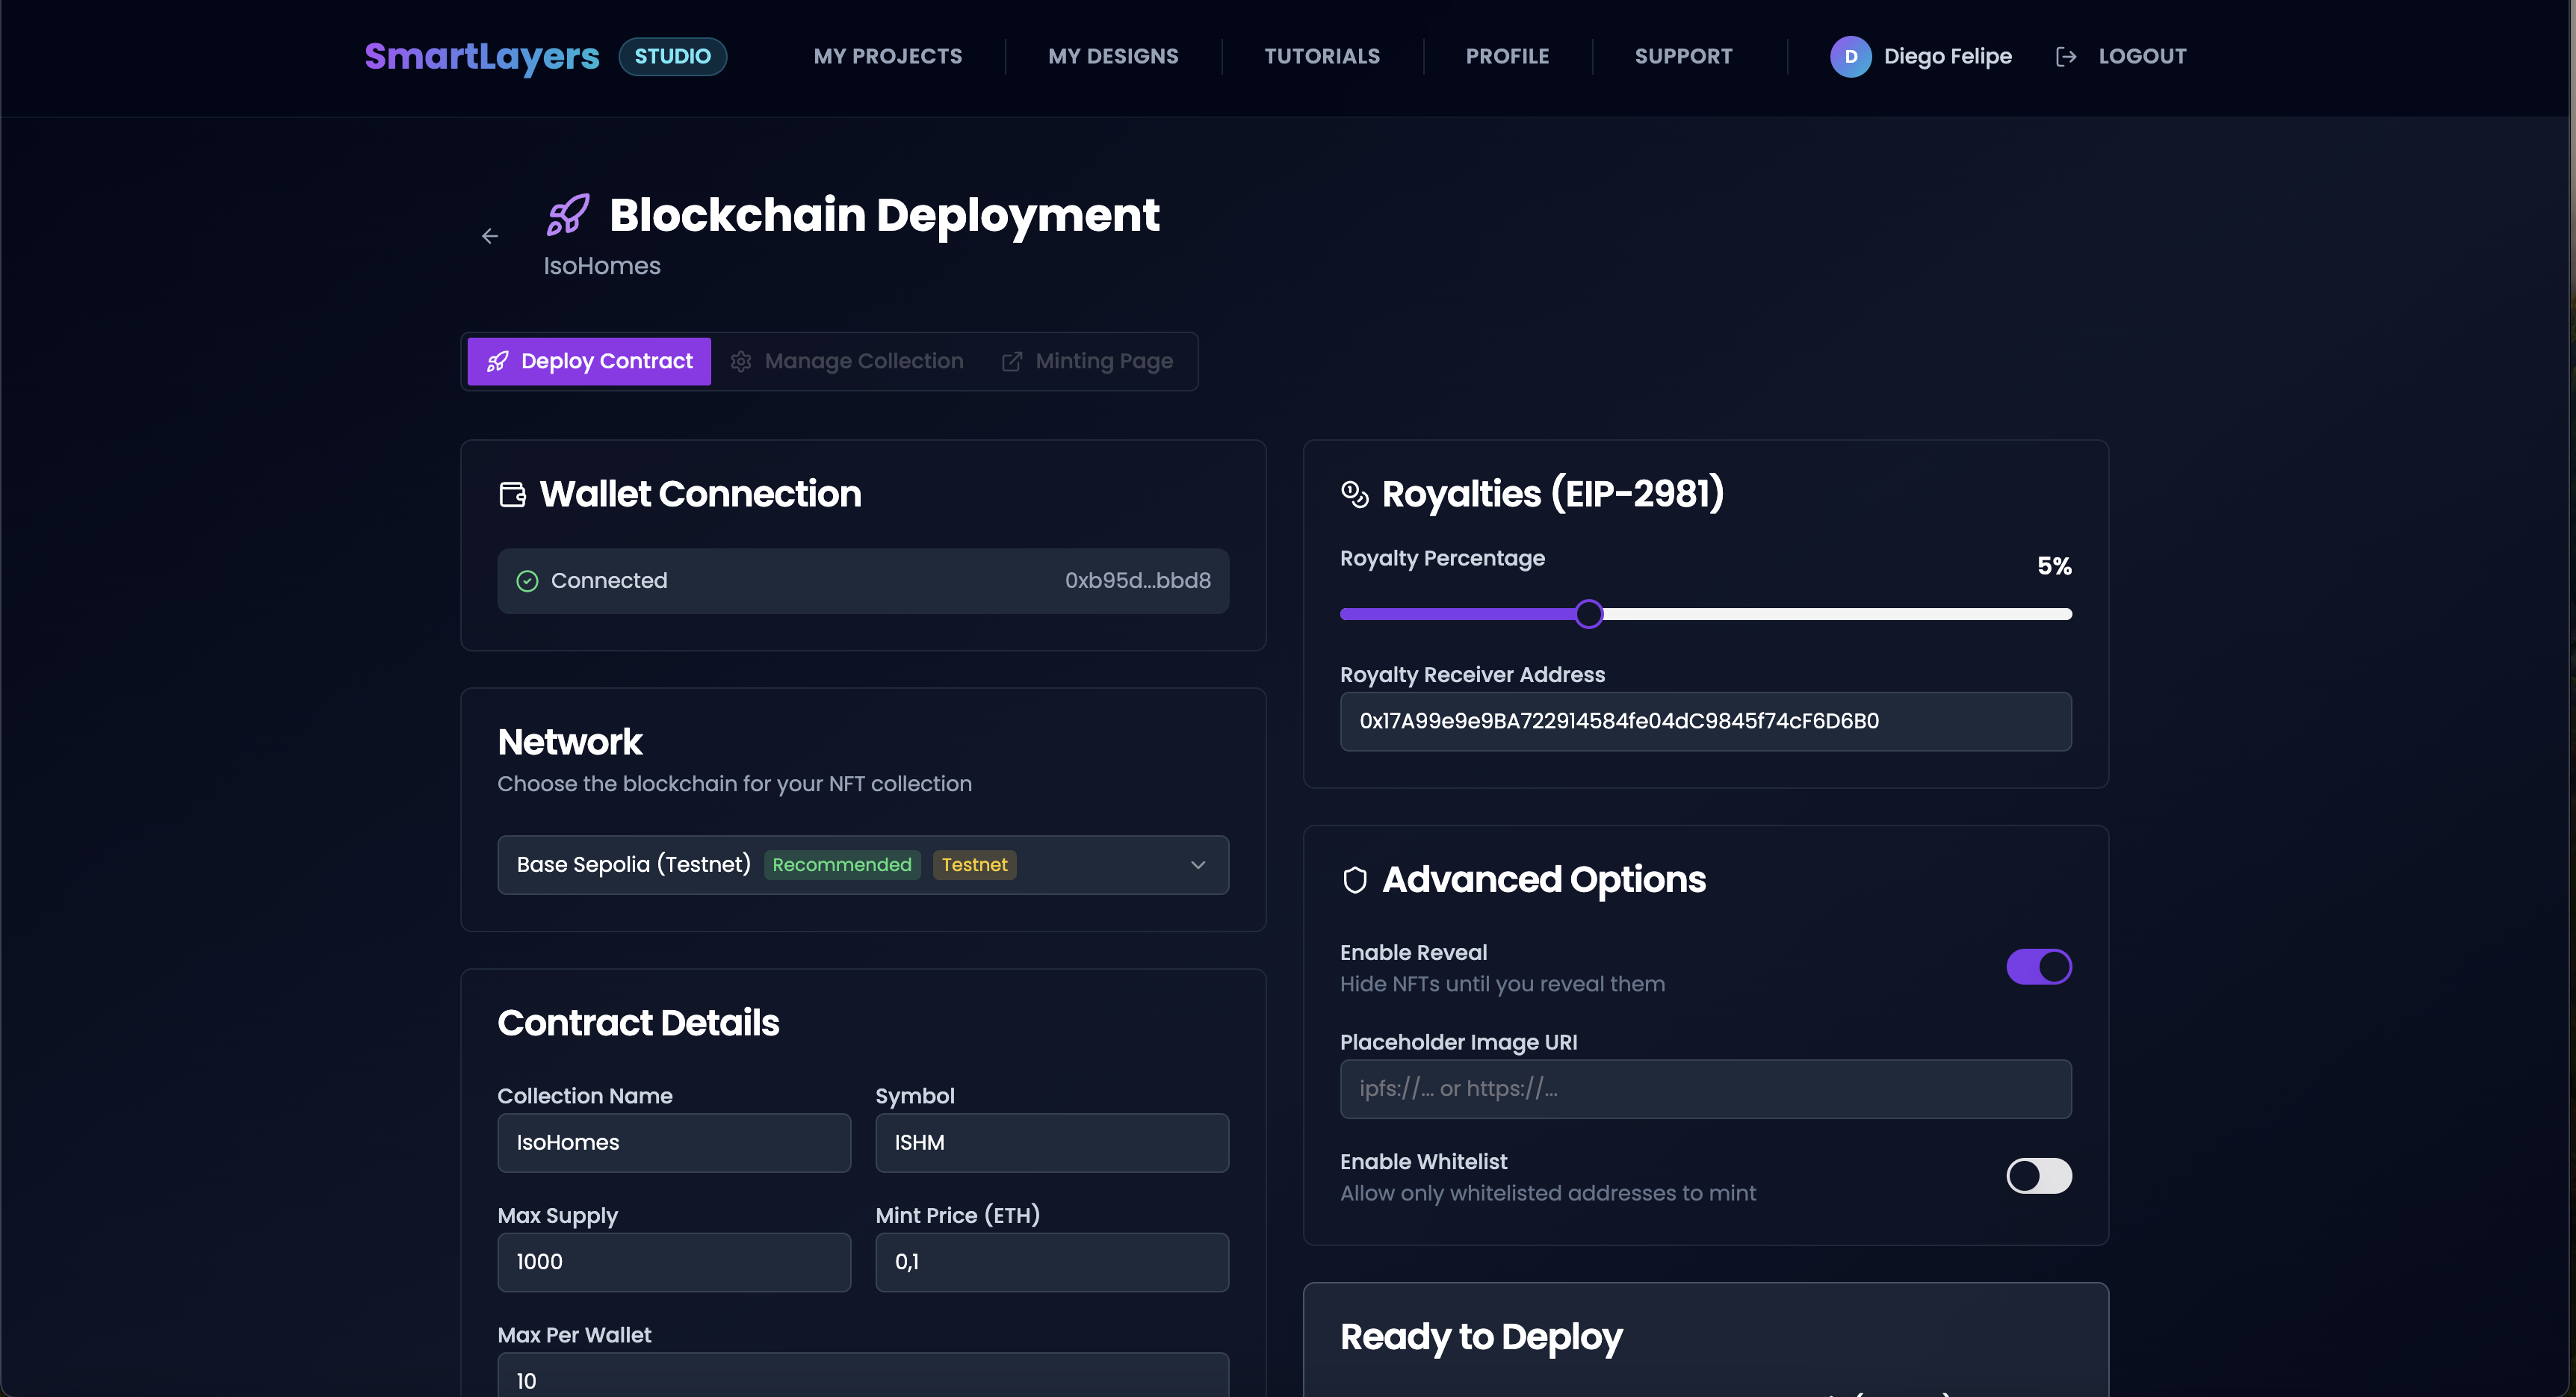Viewport: 2576px width, 1397px height.
Task: Select the Deploy Contract tab
Action: pyautogui.click(x=588, y=361)
